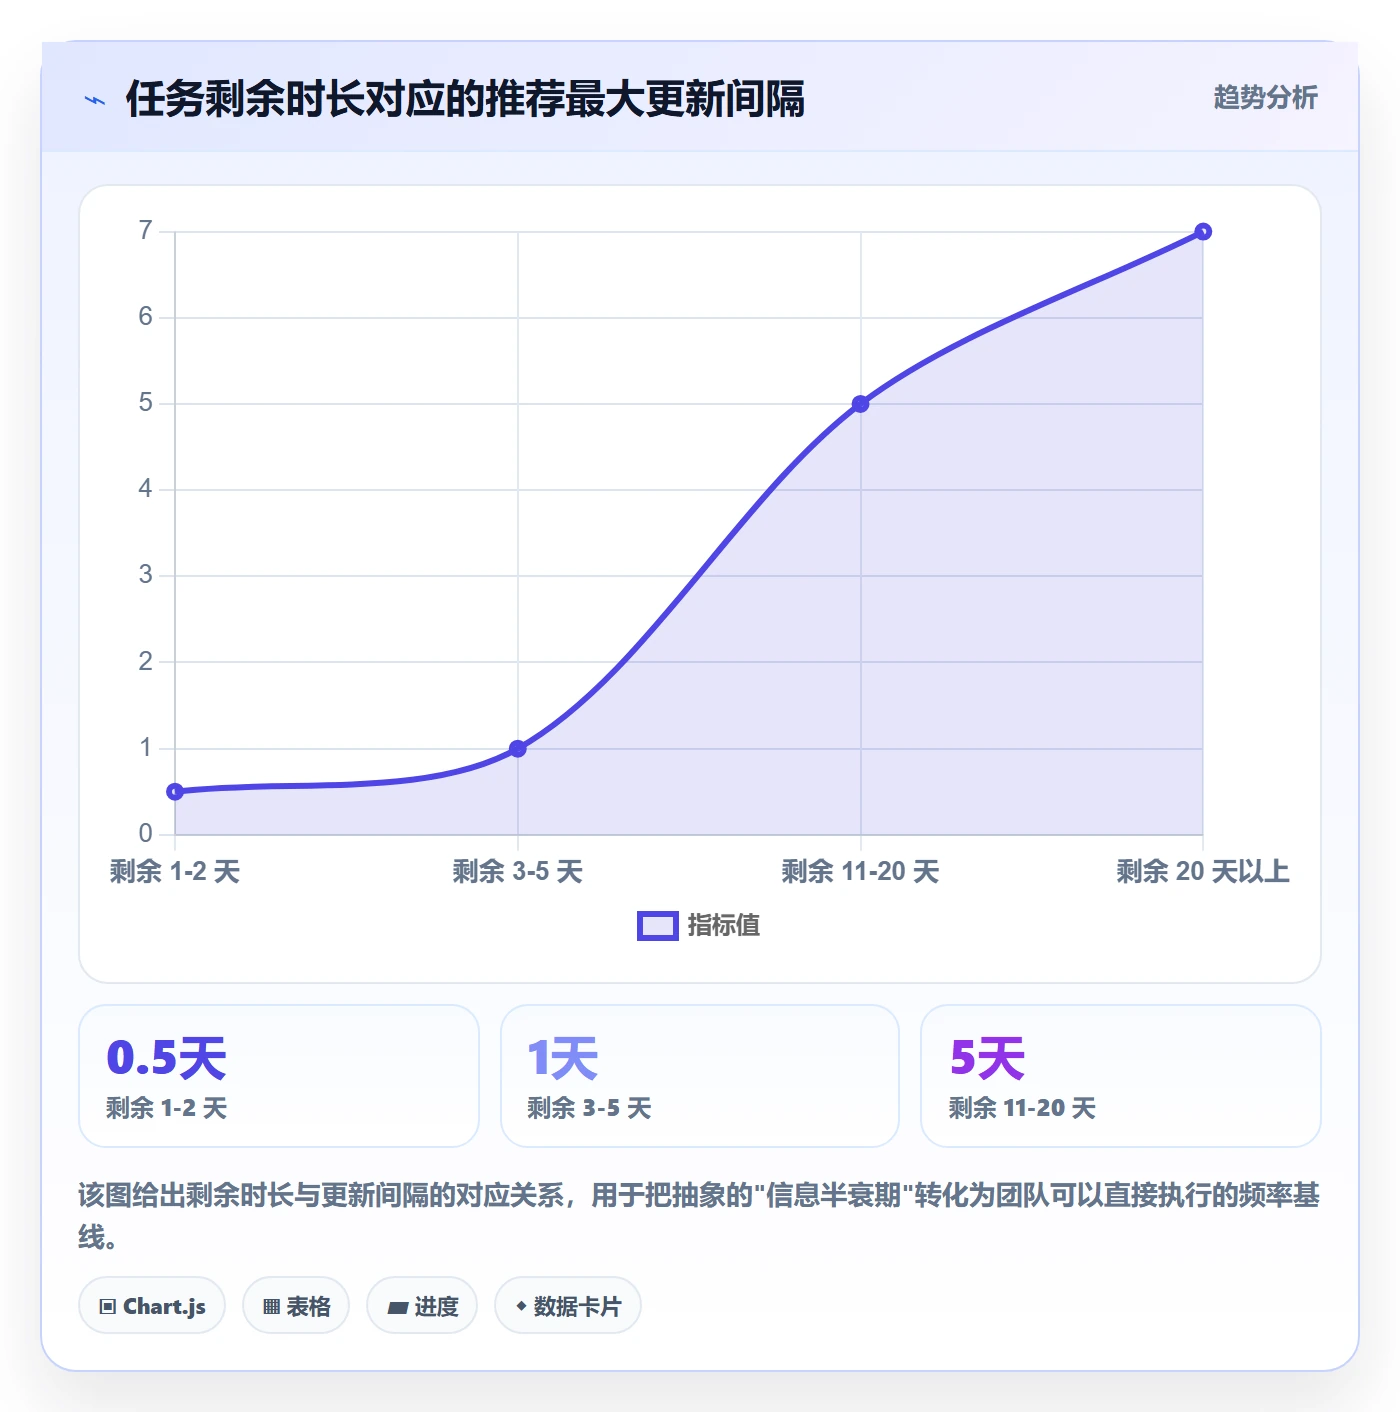Click the y-axis value 0
Viewport: 1400px width, 1412px height.
pos(146,834)
